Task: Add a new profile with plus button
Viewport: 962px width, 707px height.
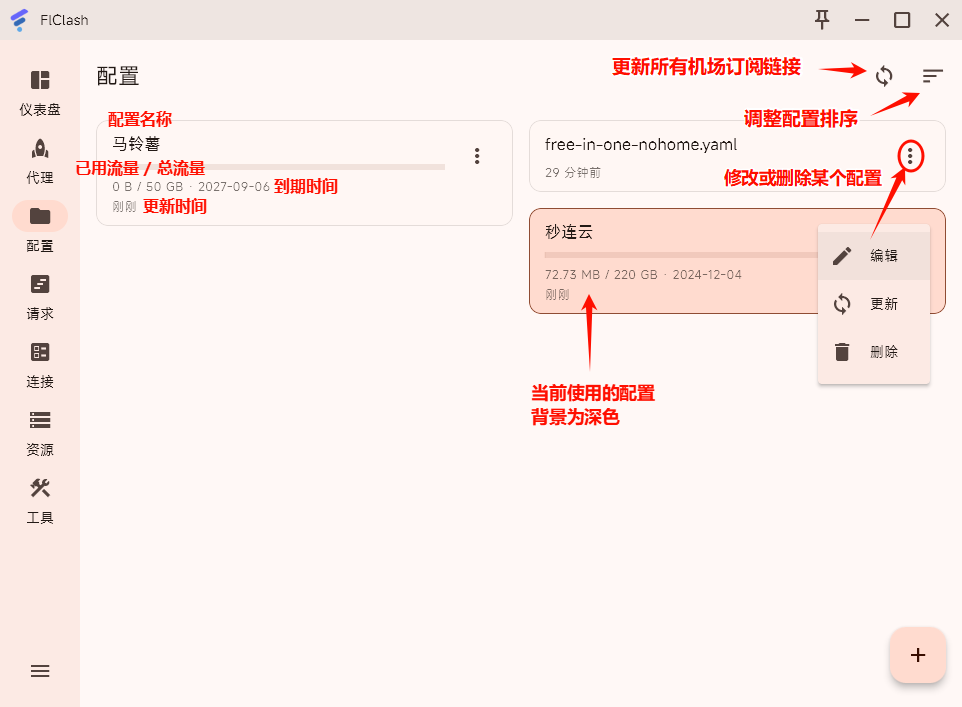Action: tap(917, 655)
